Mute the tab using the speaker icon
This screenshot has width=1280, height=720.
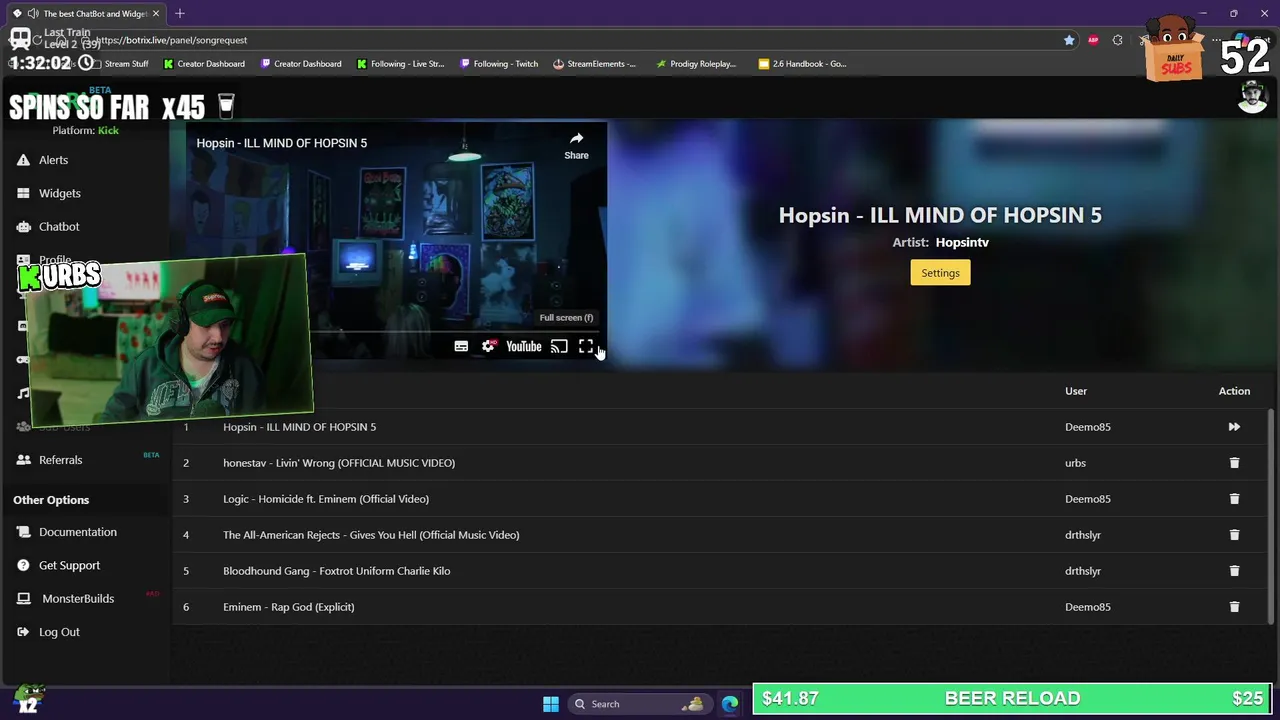33,14
